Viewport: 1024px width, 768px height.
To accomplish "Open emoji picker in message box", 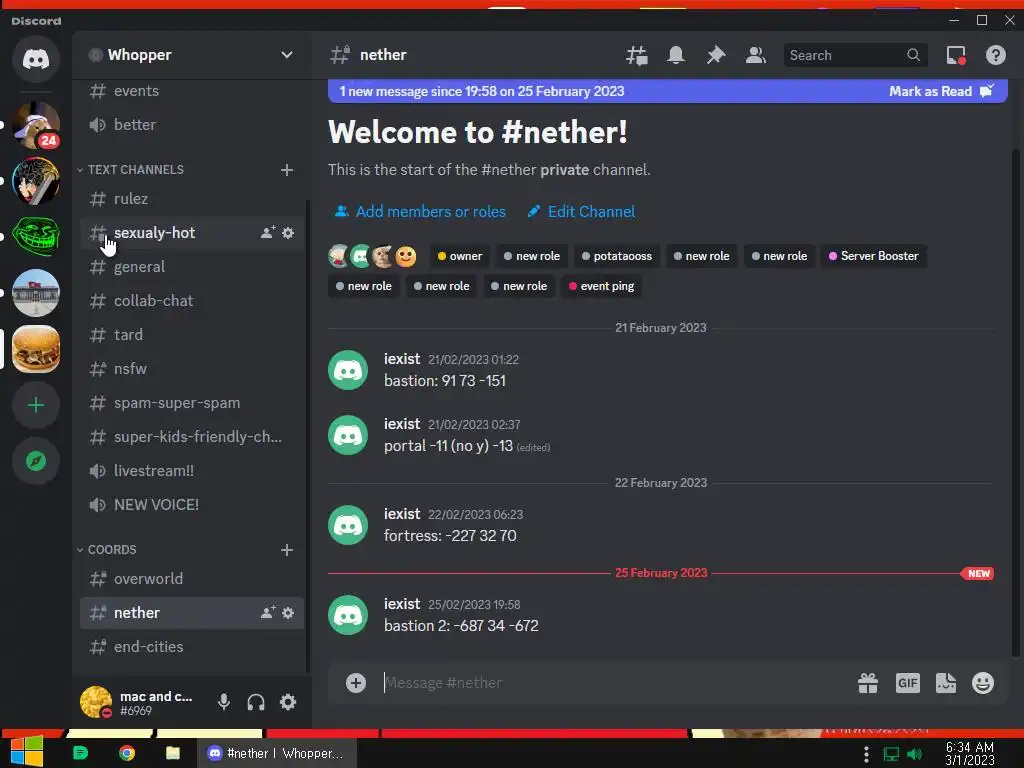I will [983, 683].
